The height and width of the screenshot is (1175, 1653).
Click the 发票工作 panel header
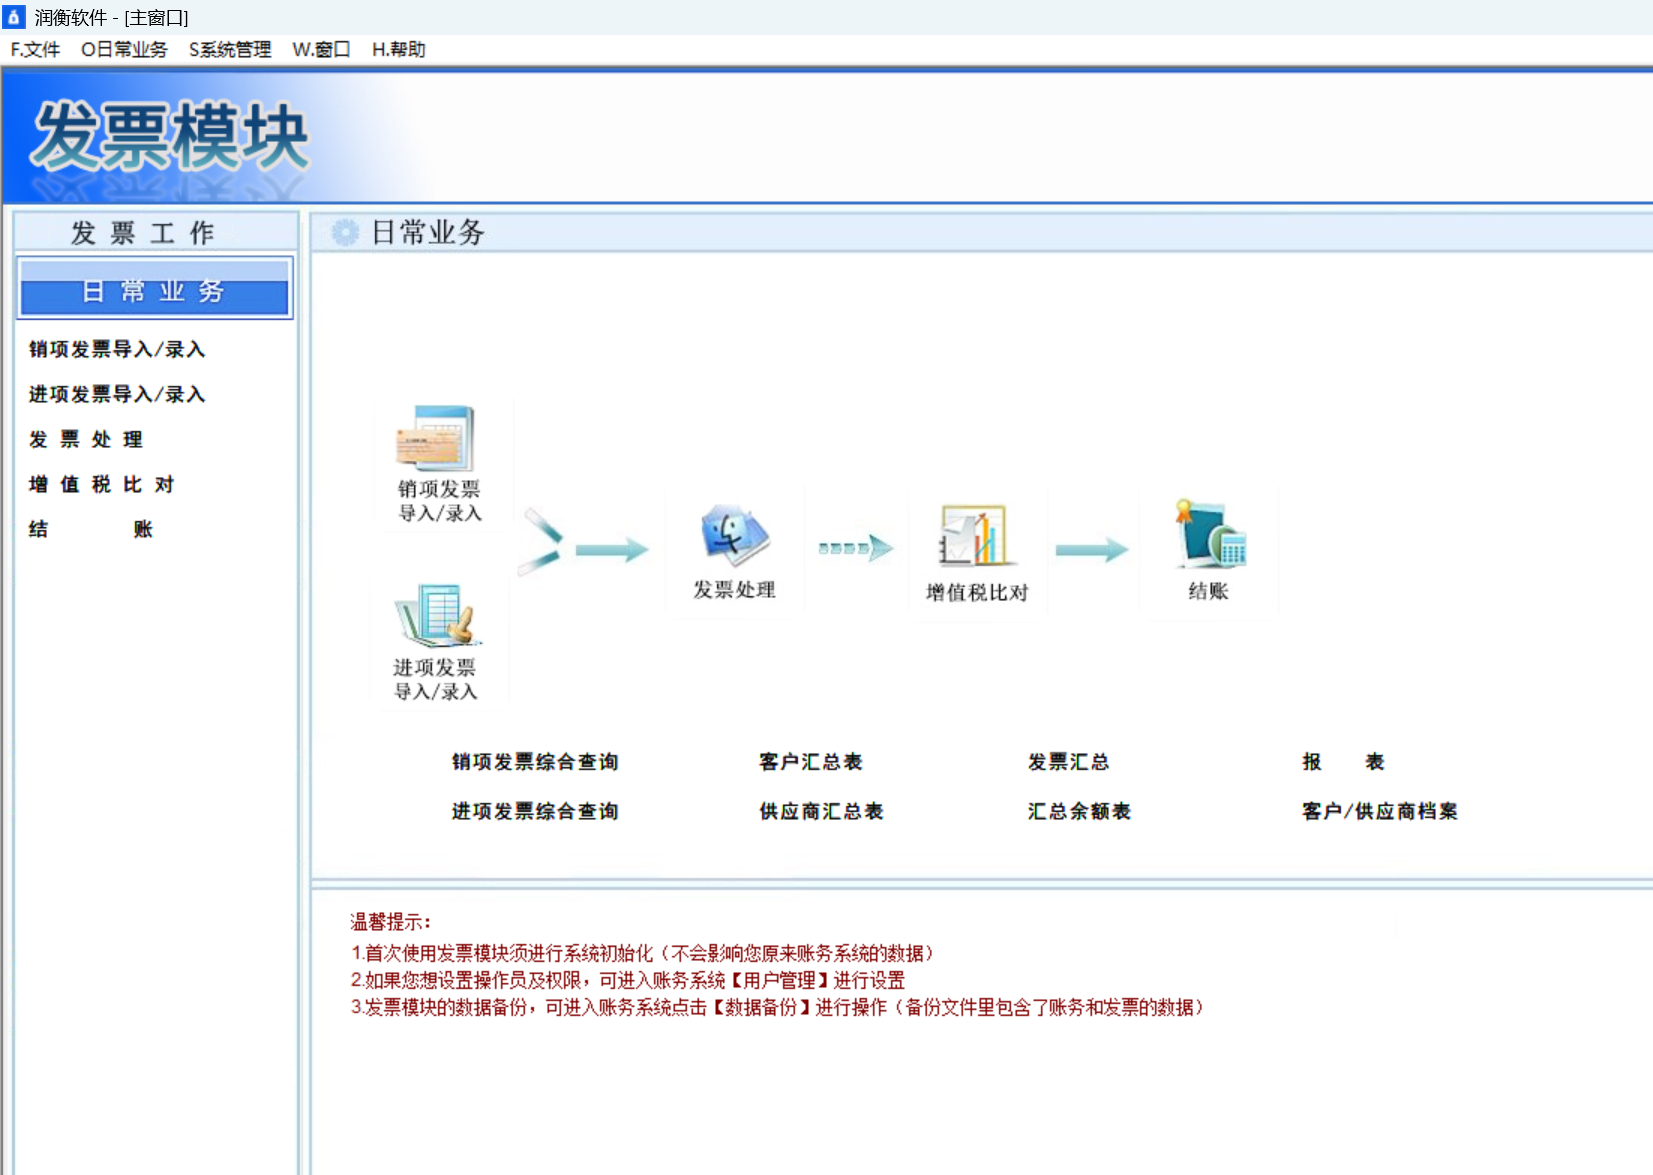point(155,233)
